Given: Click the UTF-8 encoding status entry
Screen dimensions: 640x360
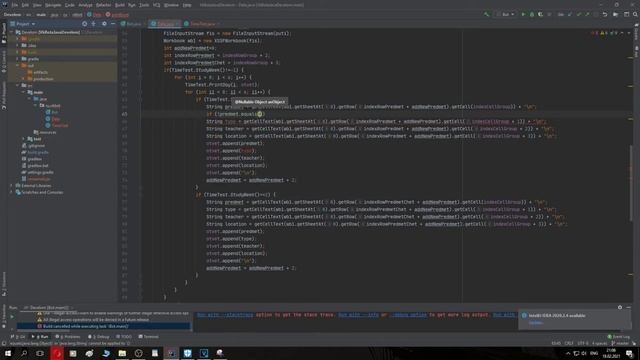Looking at the screenshot, I should 583,343.
